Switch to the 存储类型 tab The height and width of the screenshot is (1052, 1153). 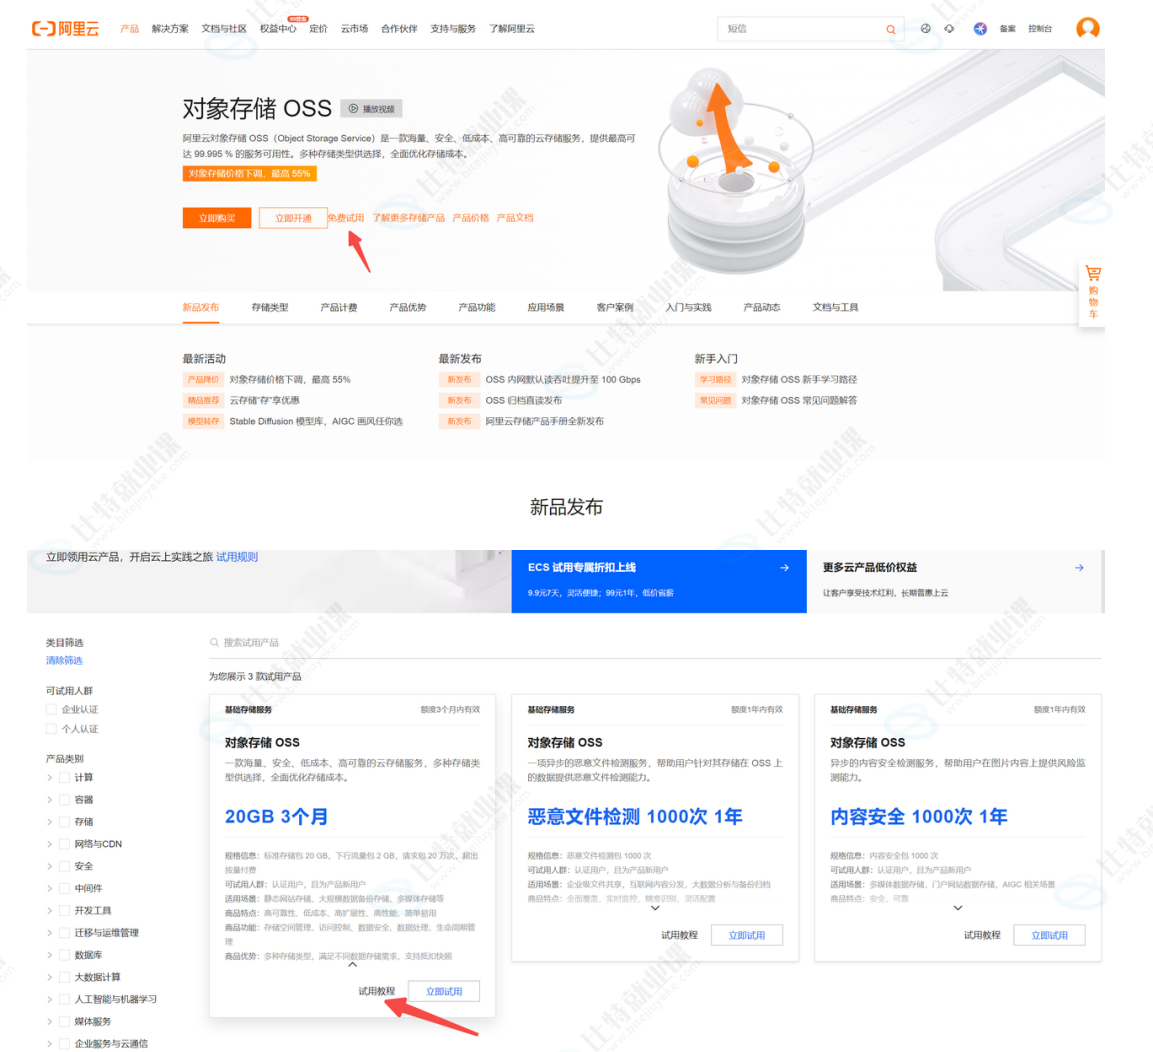click(x=270, y=307)
